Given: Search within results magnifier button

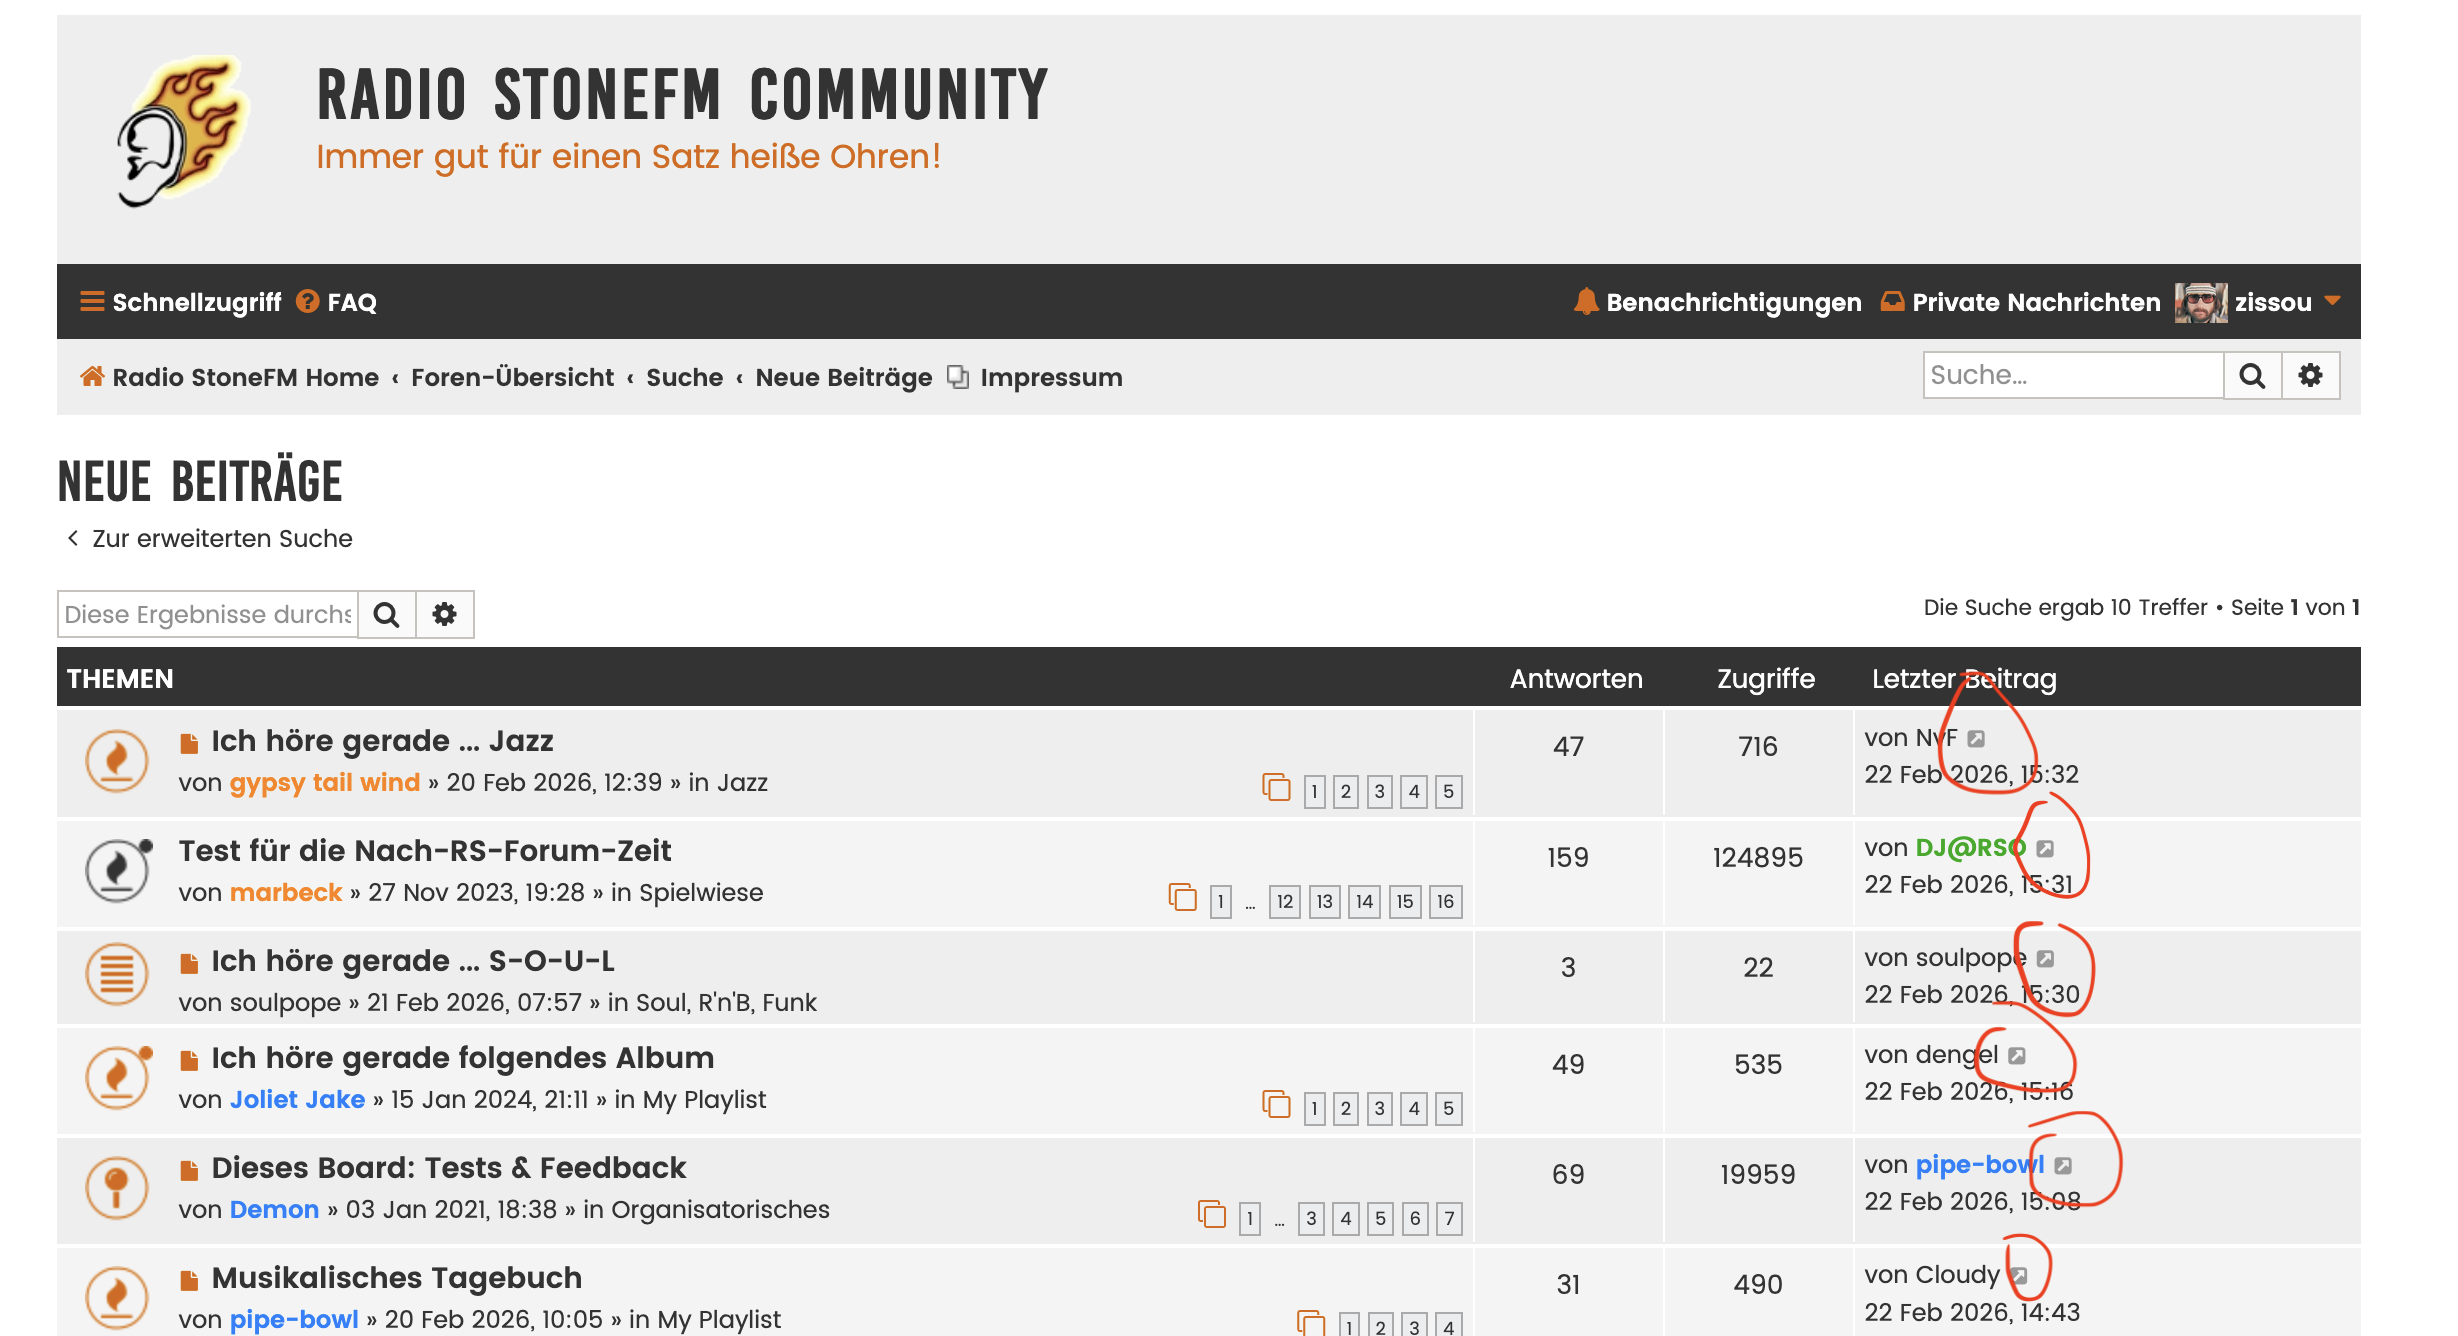Looking at the screenshot, I should click(387, 614).
